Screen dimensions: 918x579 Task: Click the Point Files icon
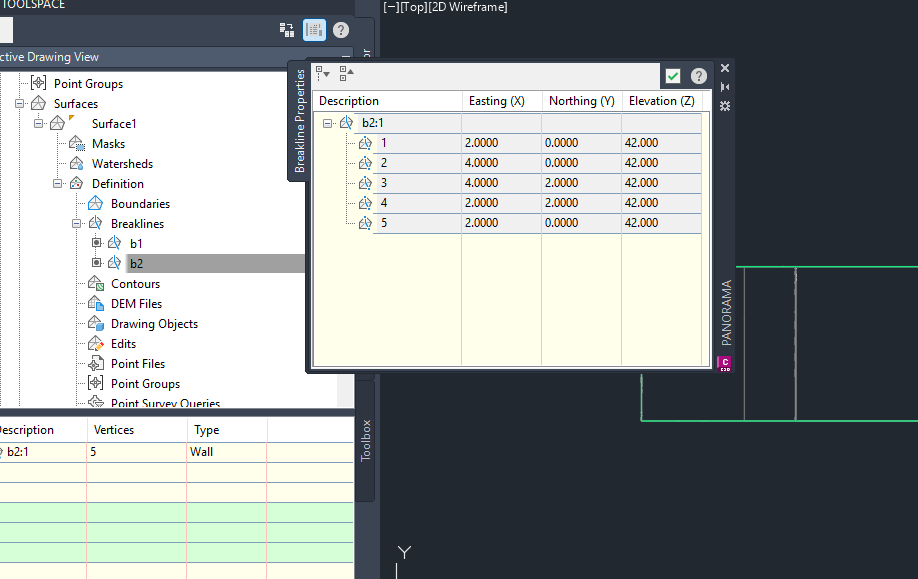pos(96,364)
